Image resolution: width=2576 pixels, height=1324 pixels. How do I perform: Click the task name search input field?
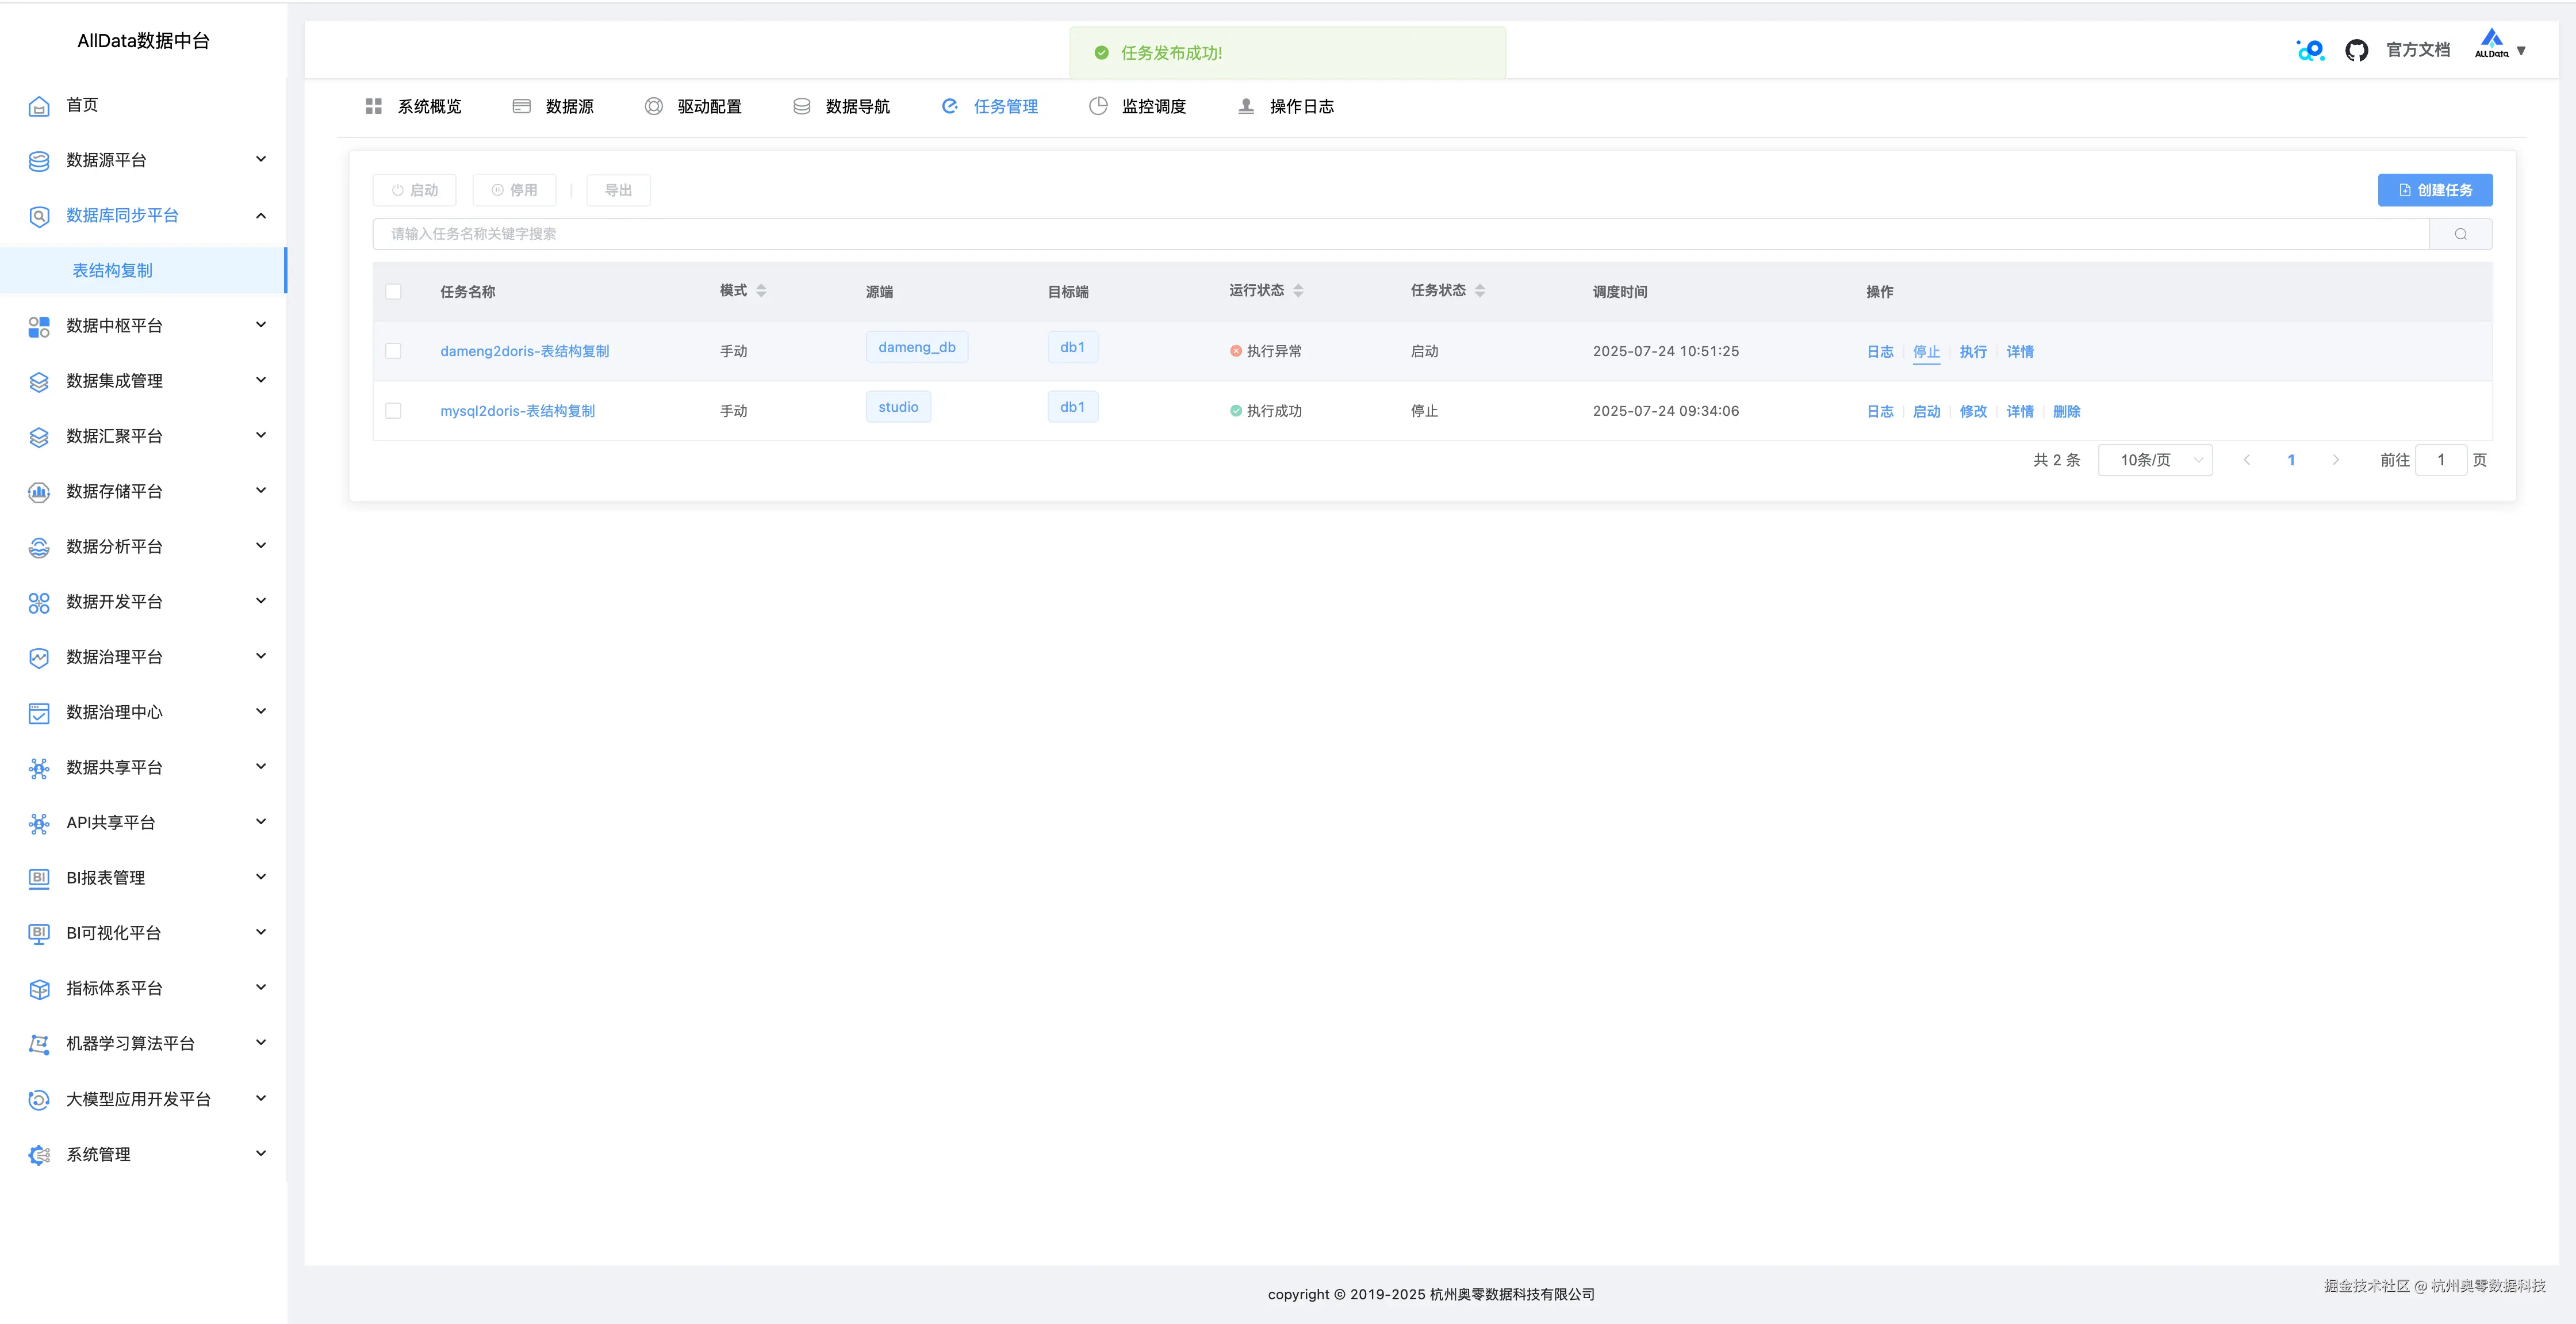tap(1400, 234)
